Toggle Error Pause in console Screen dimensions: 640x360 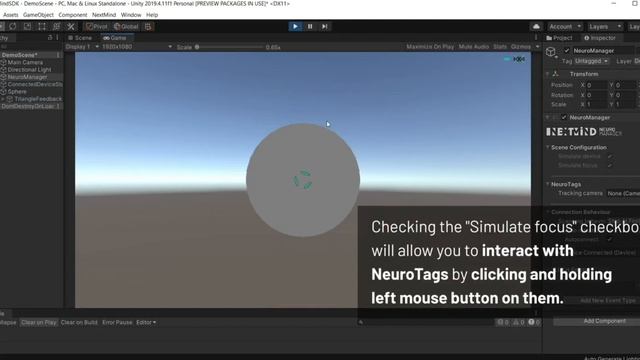click(117, 322)
